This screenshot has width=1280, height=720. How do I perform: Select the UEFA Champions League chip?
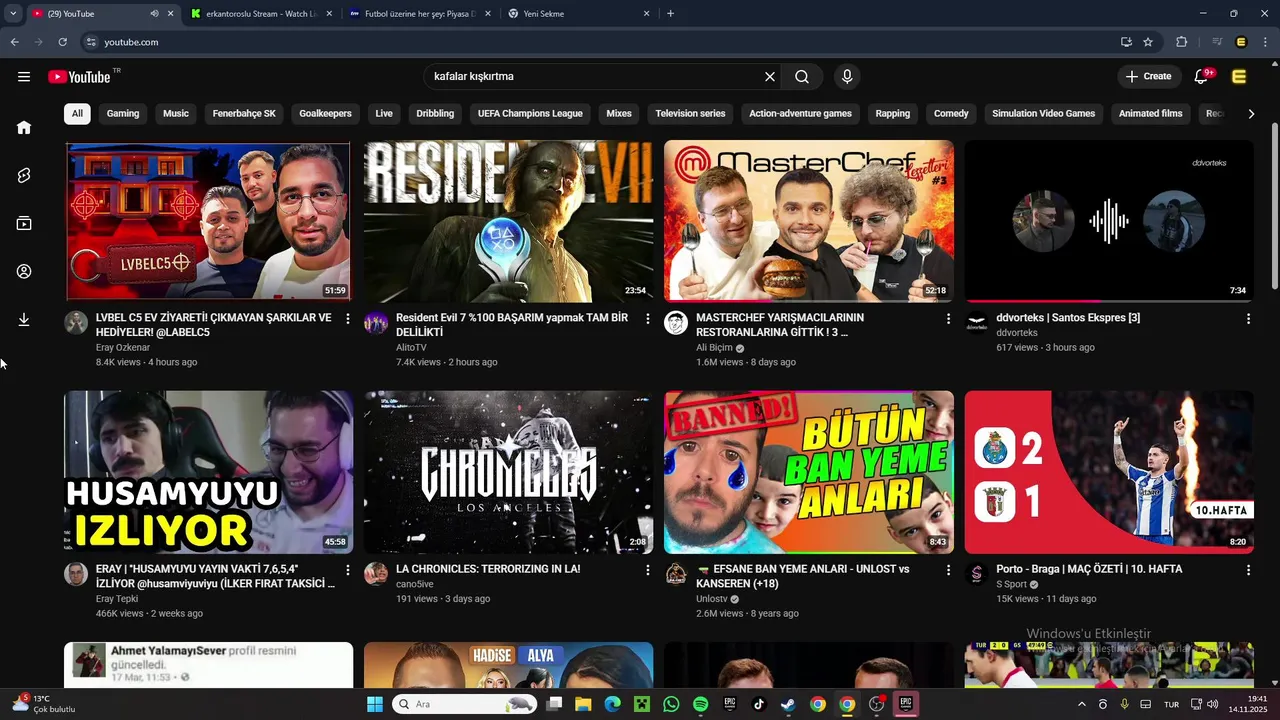click(x=530, y=114)
